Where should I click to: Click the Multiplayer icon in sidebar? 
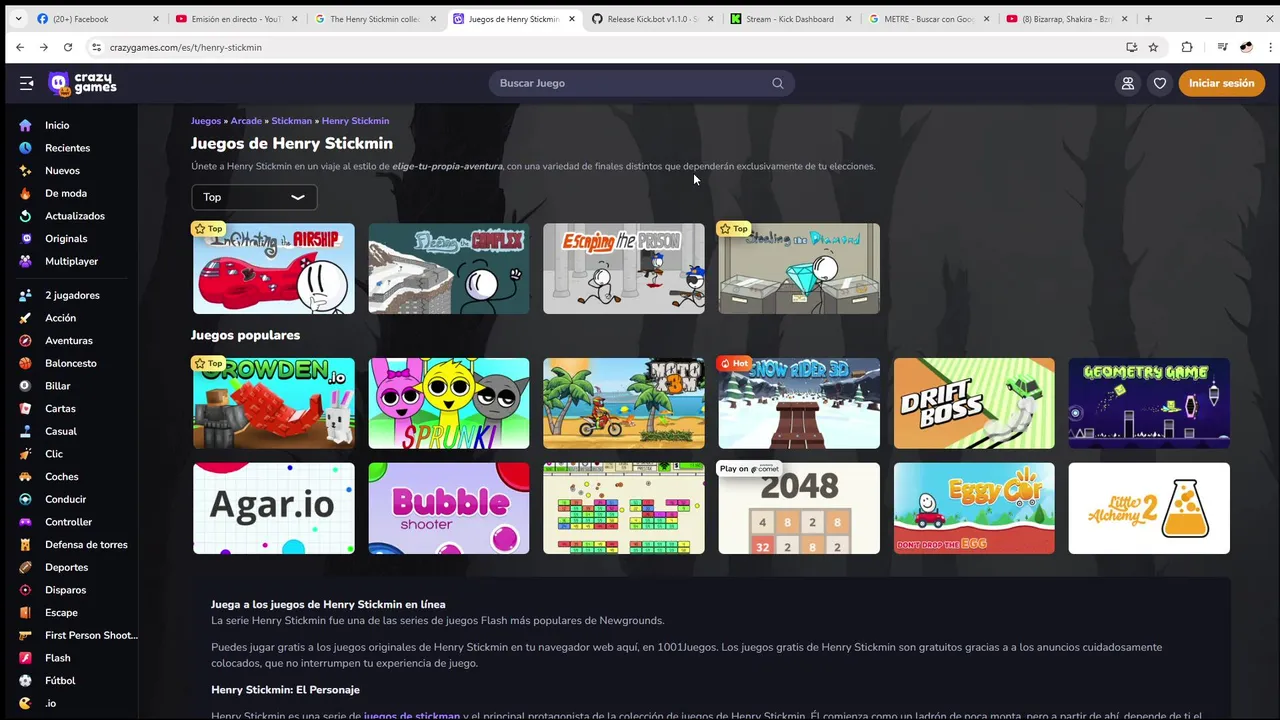(25, 261)
